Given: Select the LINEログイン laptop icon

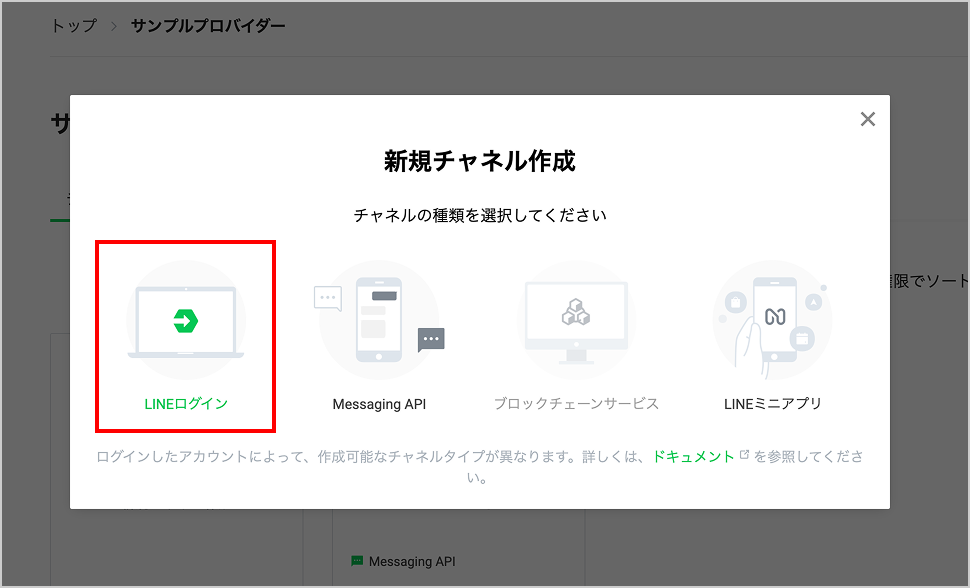Looking at the screenshot, I should pyautogui.click(x=186, y=320).
